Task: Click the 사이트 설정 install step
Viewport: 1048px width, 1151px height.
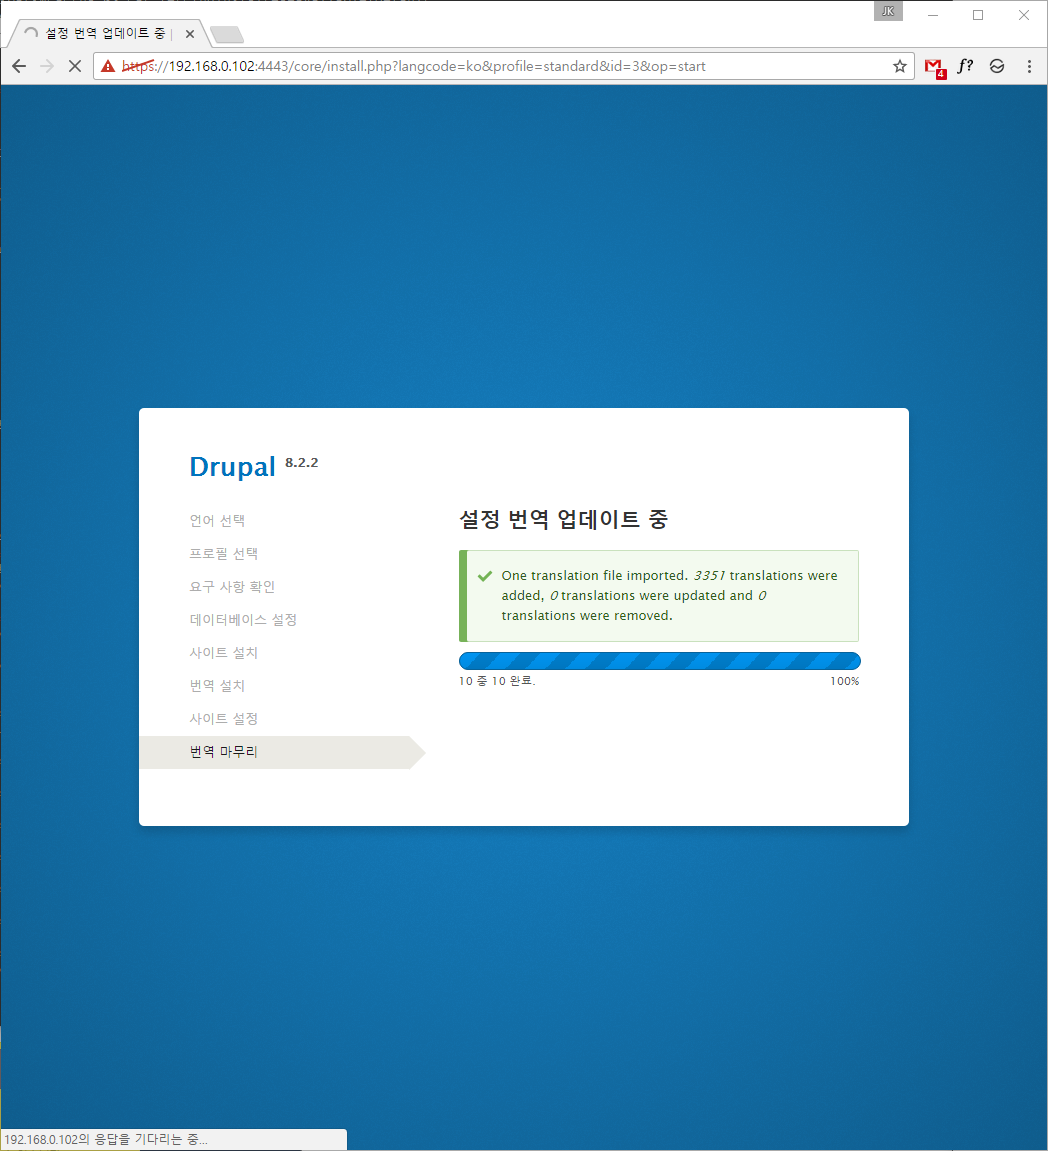Action: pyautogui.click(x=224, y=719)
